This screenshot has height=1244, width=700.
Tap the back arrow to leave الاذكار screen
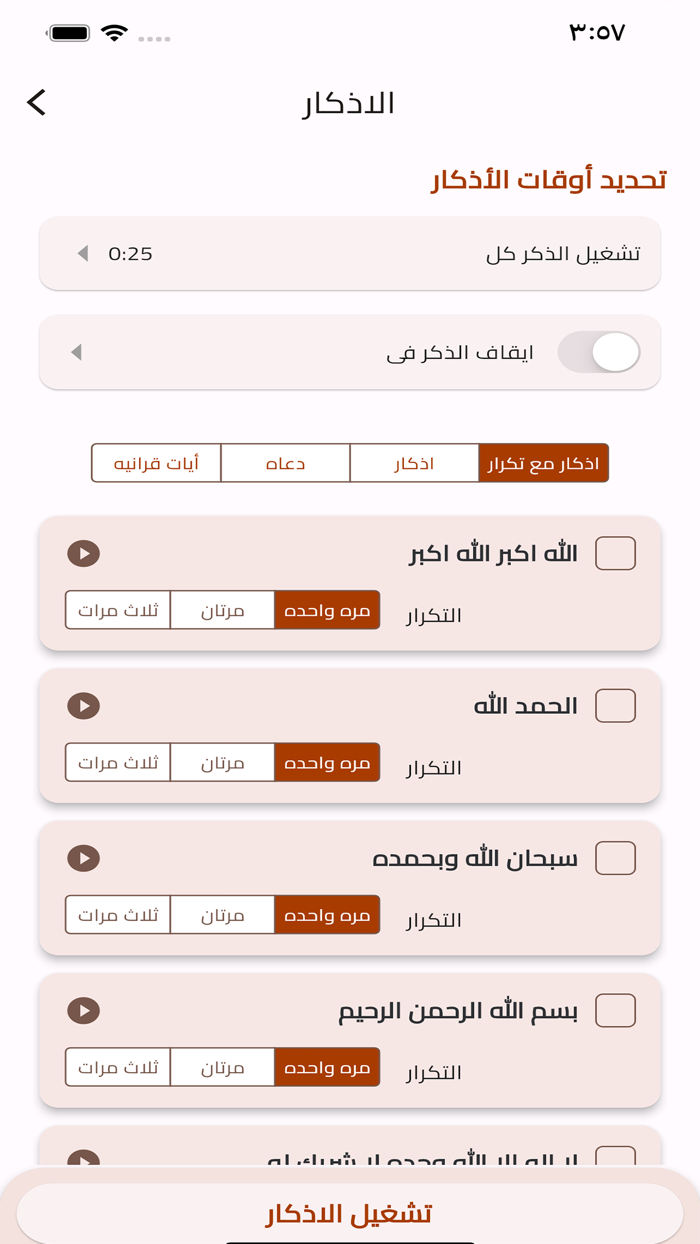coord(36,103)
